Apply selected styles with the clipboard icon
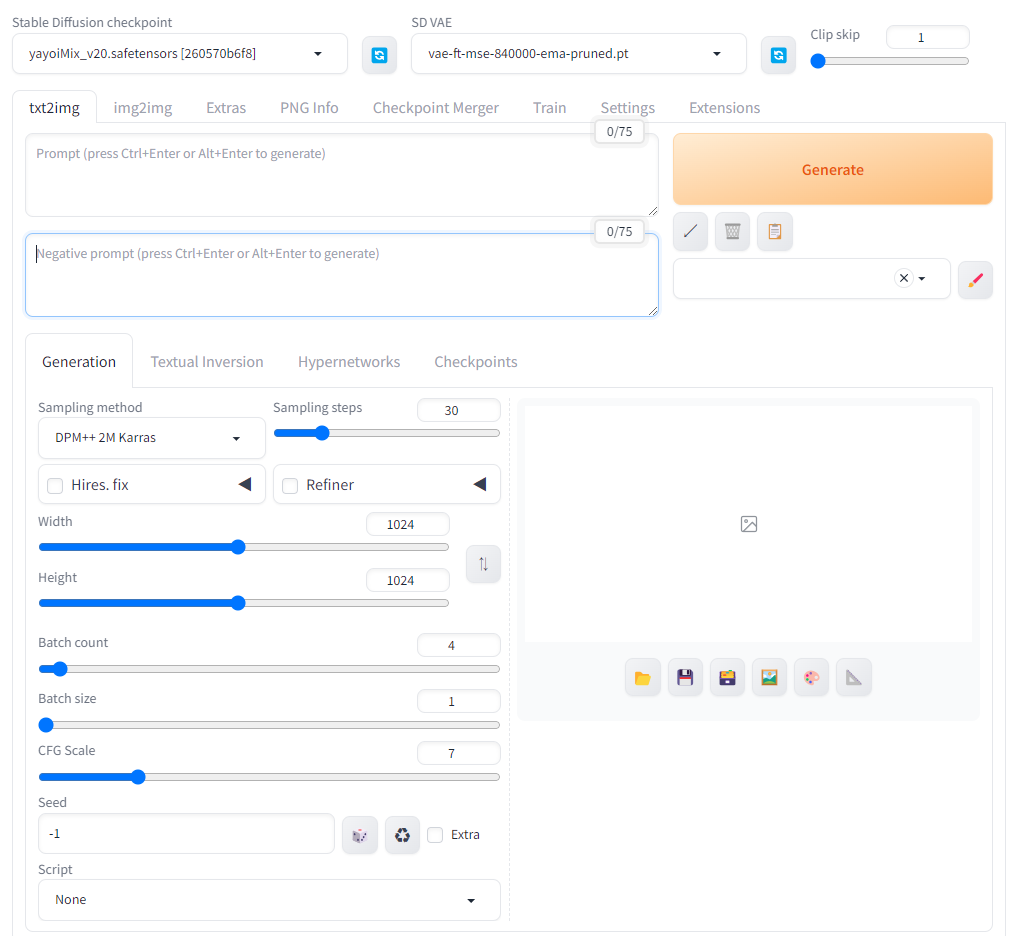Screen dimensions: 1016x936 (775, 231)
